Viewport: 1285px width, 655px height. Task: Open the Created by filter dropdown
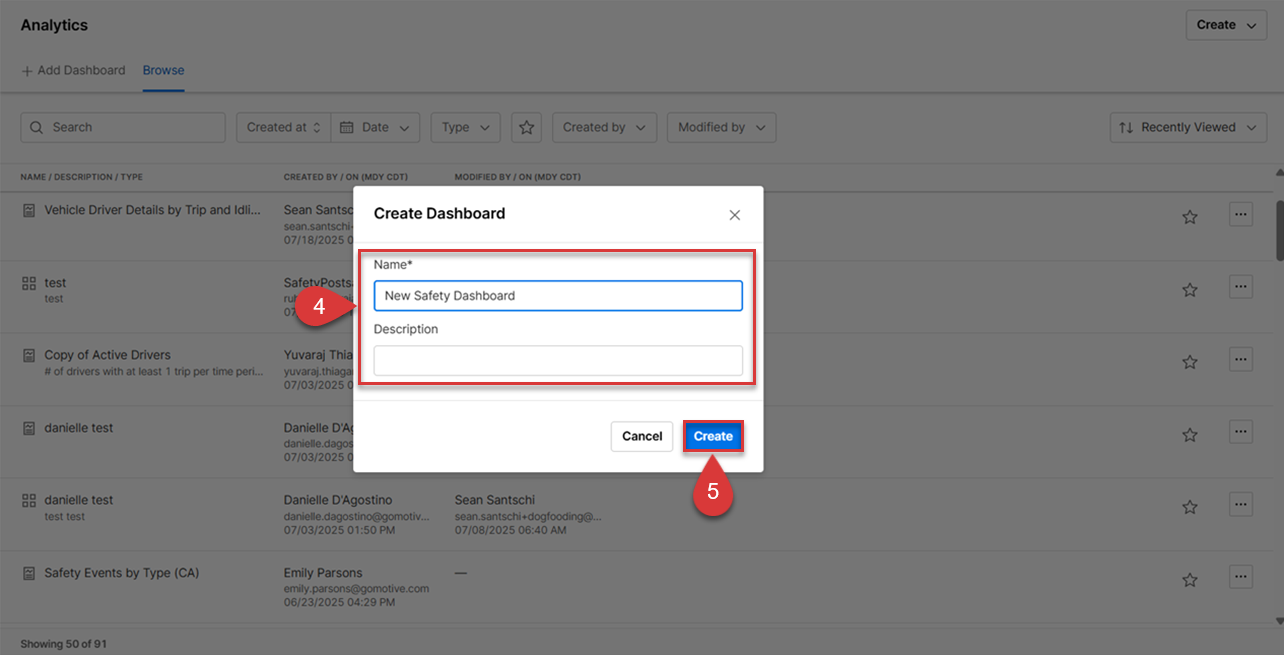click(x=604, y=127)
